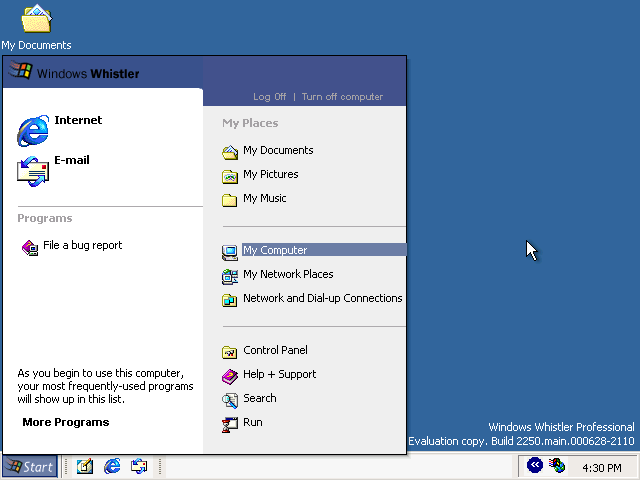The width and height of the screenshot is (640, 480).
Task: Select Network and Dial-up Connections label
Action: 322,298
